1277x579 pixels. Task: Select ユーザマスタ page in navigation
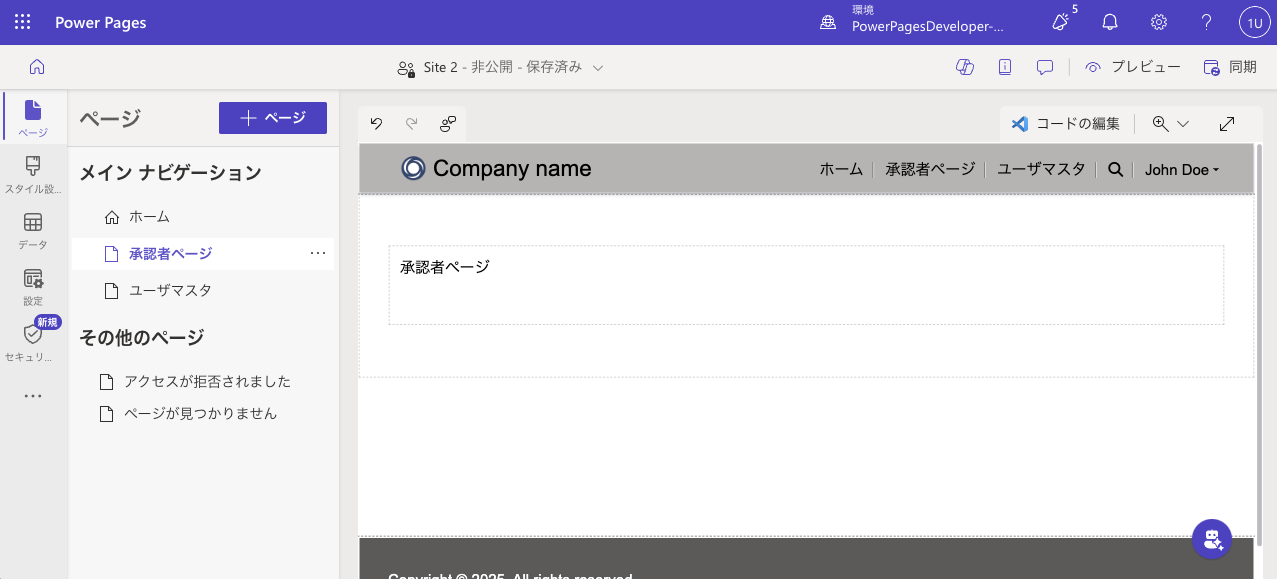pyautogui.click(x=170, y=291)
